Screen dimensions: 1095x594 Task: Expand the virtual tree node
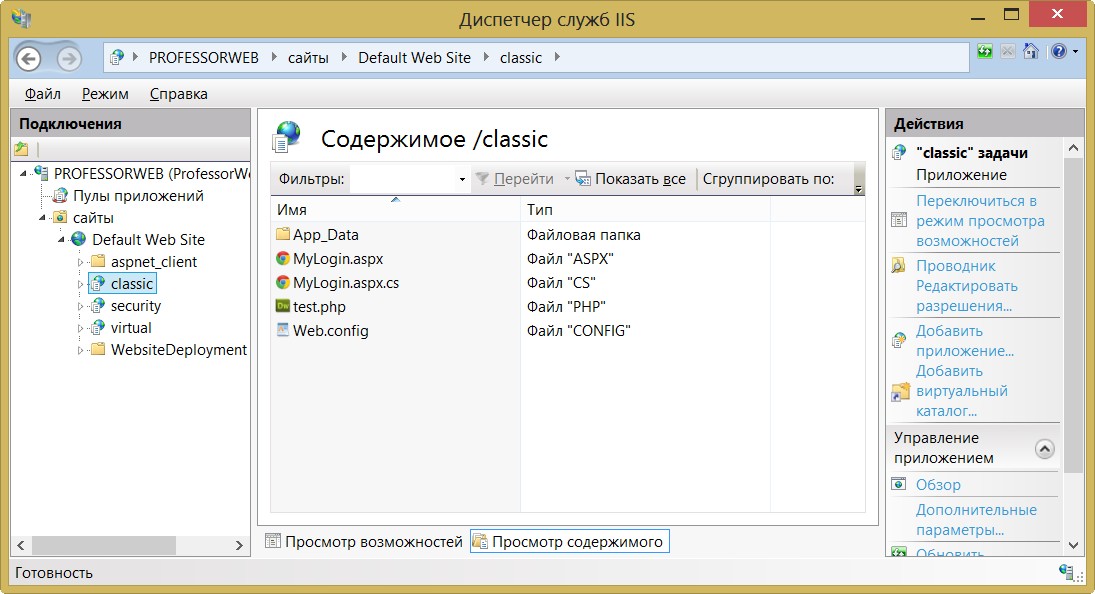80,329
